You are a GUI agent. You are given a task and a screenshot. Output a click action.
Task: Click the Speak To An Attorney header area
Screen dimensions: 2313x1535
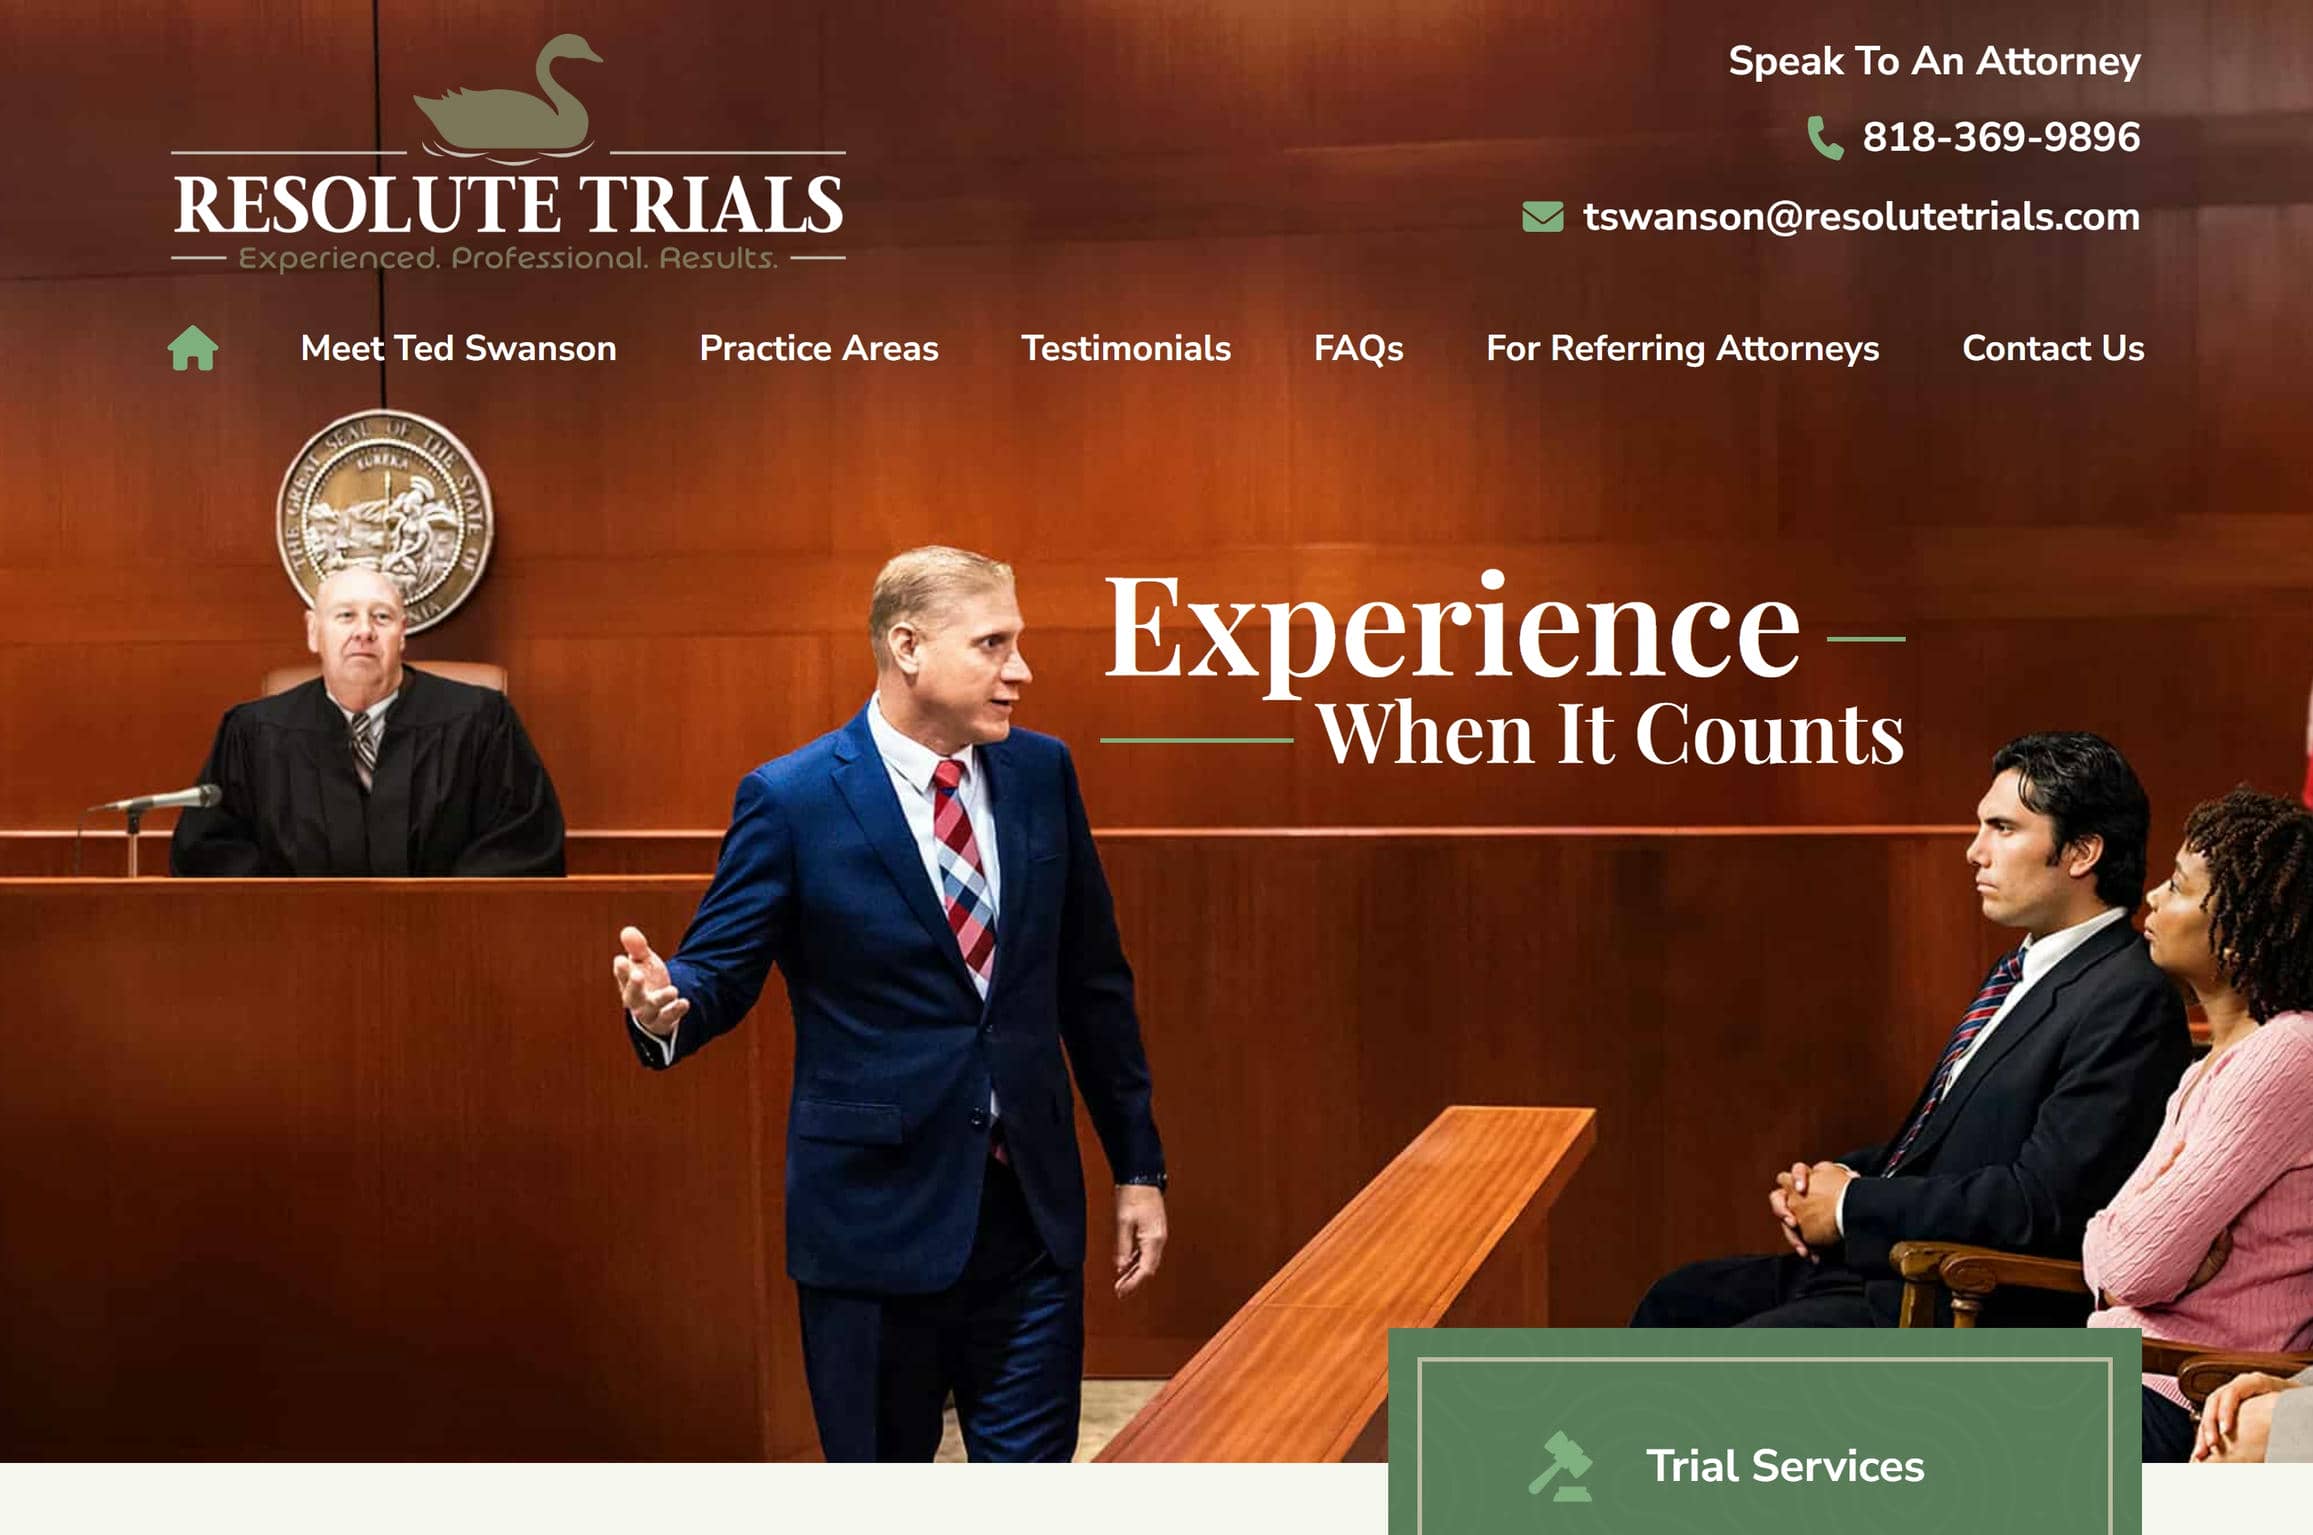coord(1934,60)
